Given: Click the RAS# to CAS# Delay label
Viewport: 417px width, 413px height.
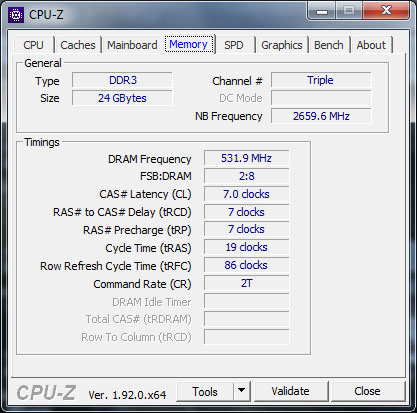Looking at the screenshot, I should point(122,212).
